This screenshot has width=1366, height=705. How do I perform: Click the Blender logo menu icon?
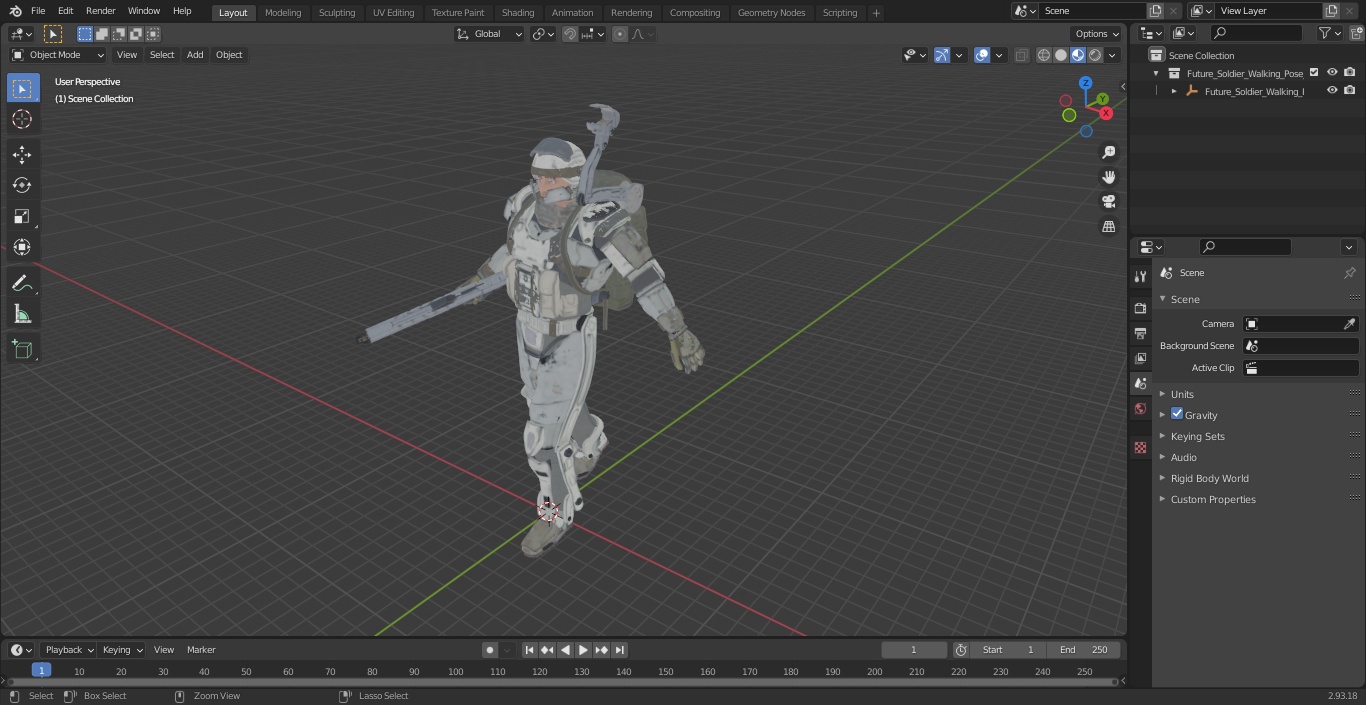pos(15,11)
